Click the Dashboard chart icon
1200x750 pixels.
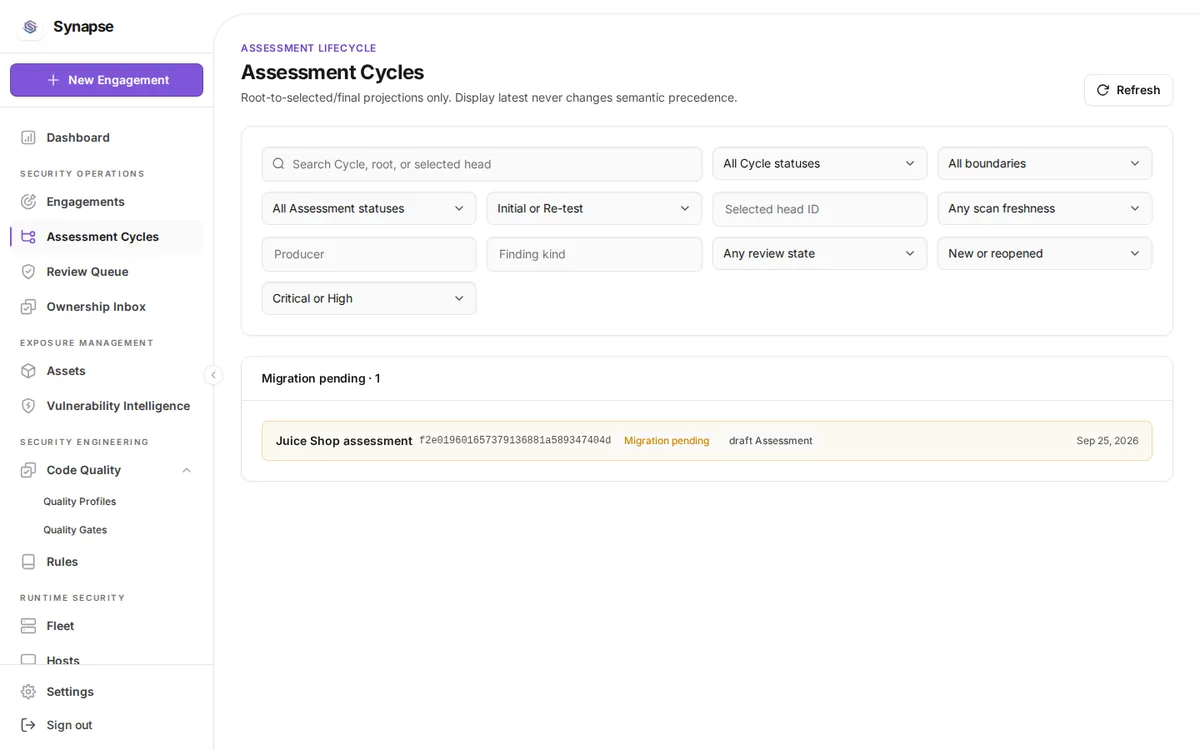click(28, 138)
